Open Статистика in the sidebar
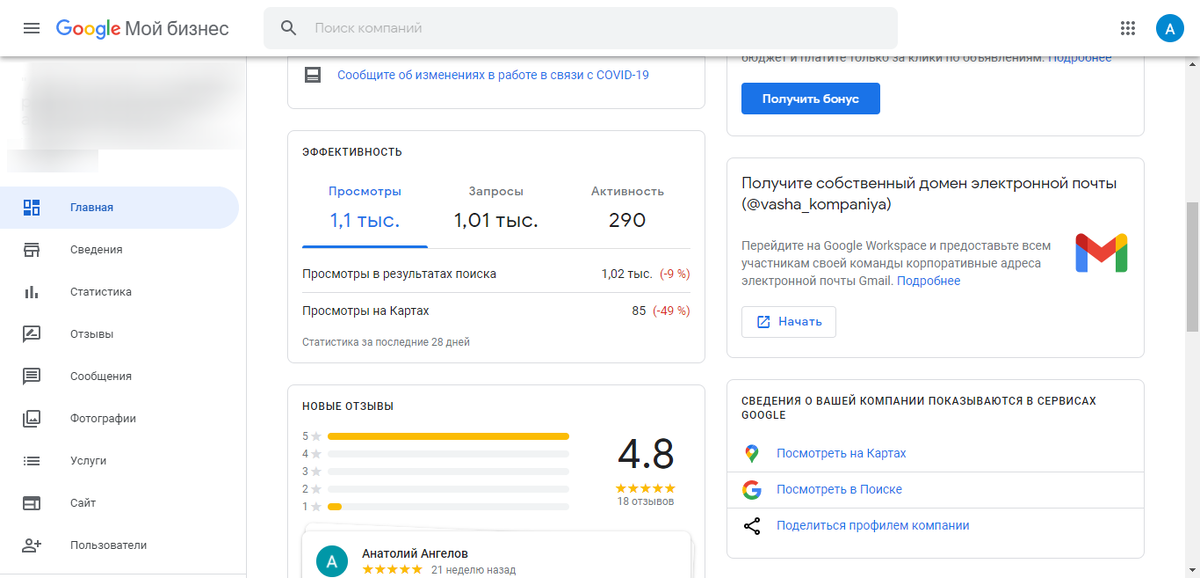 (x=120, y=292)
